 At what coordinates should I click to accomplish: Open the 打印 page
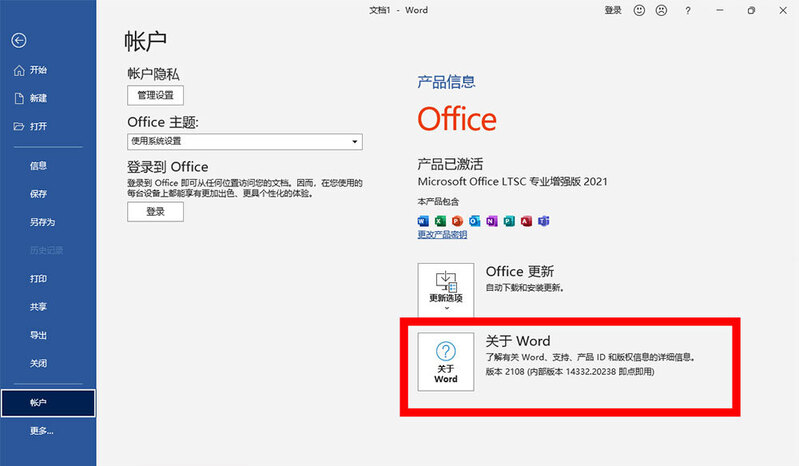click(x=38, y=278)
